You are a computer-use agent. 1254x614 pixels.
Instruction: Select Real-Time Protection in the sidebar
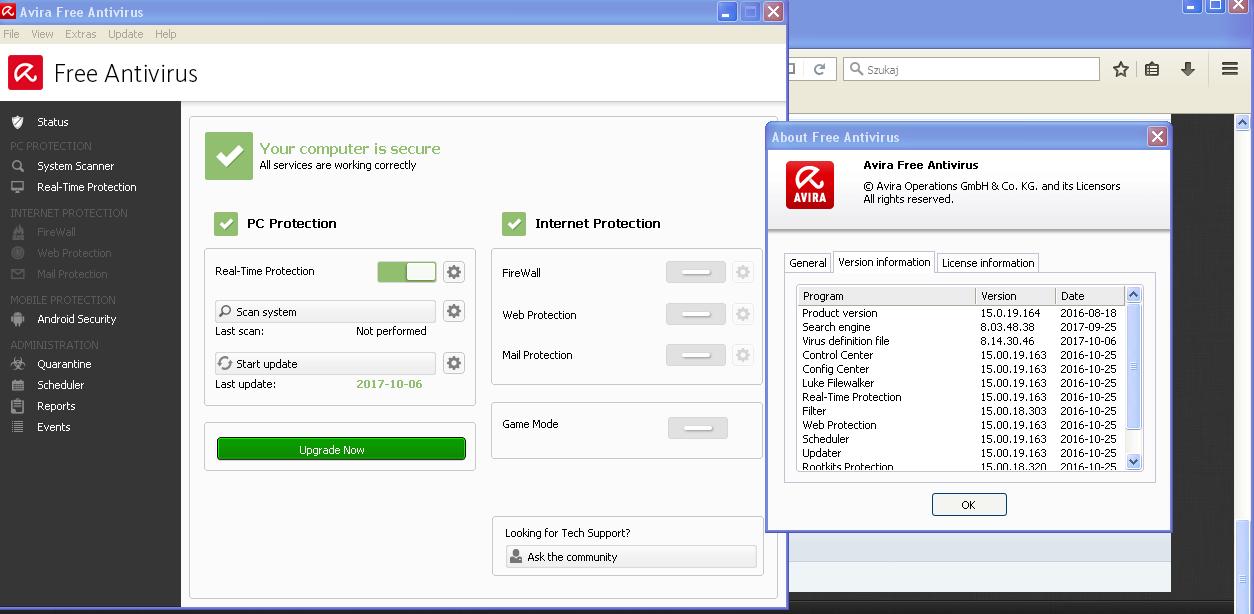[x=86, y=187]
